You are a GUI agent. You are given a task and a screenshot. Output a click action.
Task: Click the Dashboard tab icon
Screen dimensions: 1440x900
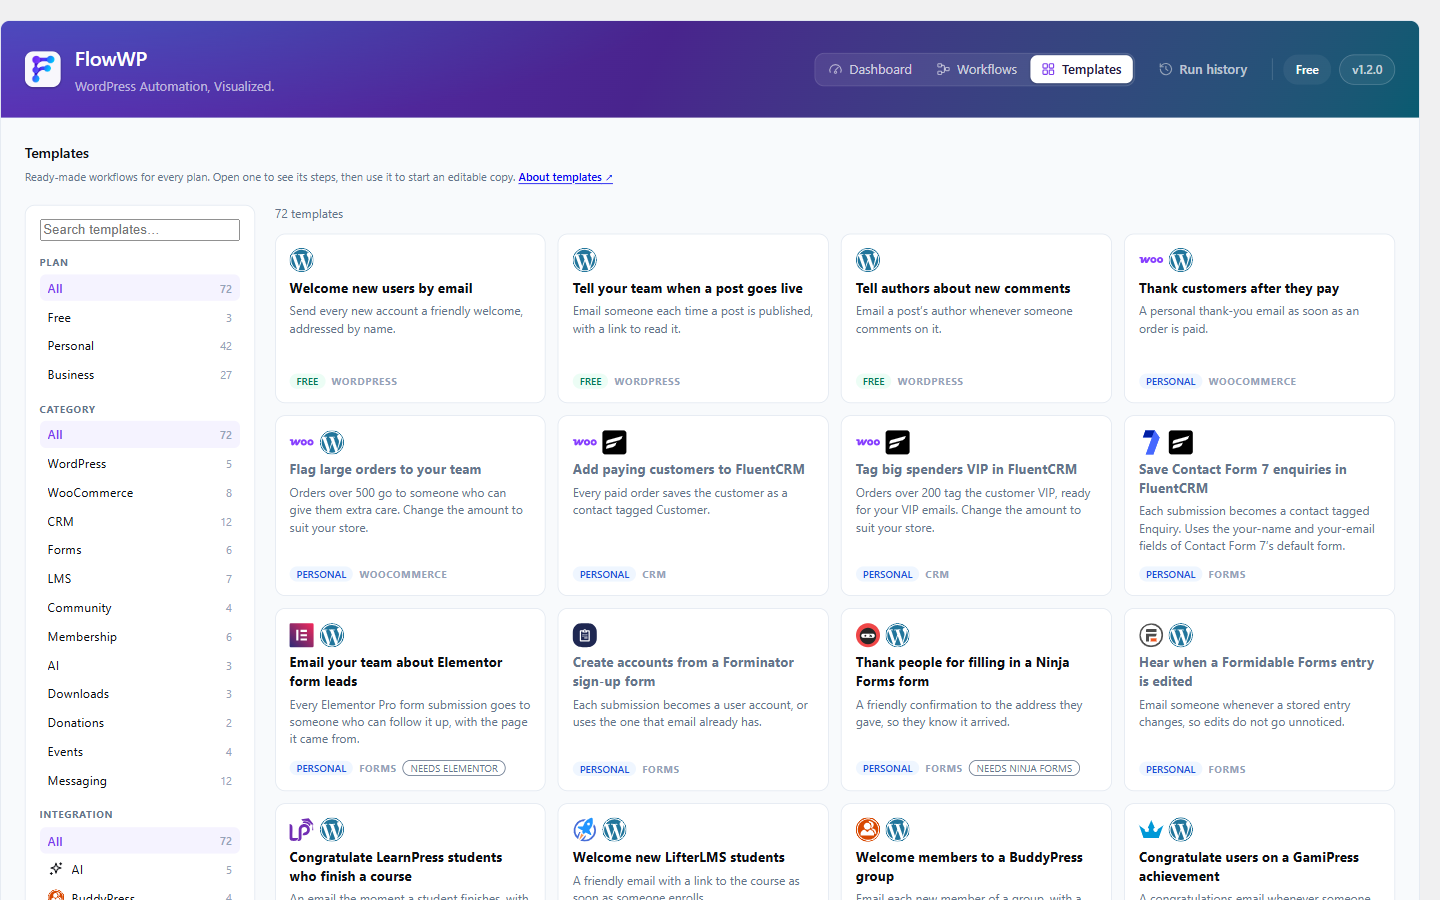pyautogui.click(x=835, y=69)
